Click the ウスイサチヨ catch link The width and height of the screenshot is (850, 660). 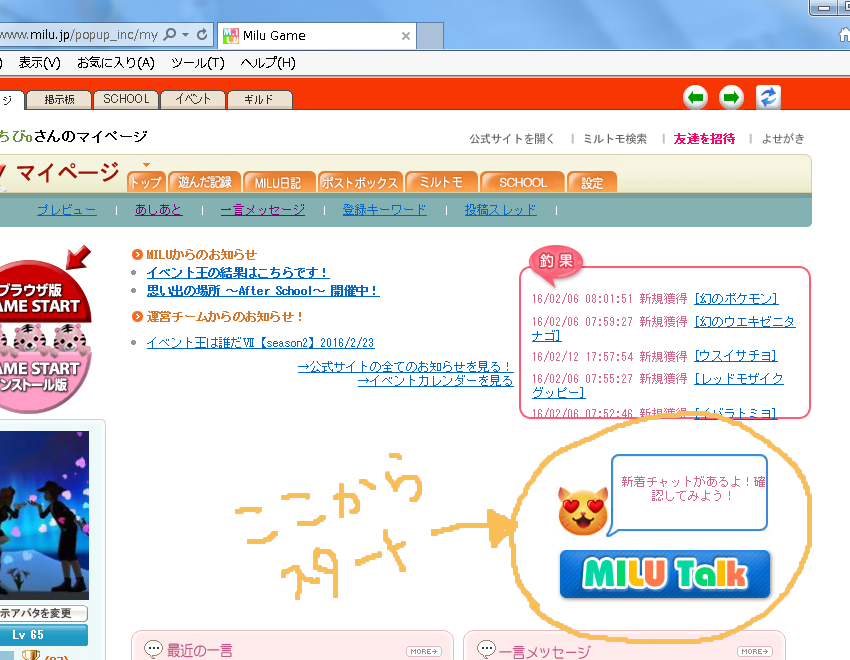click(x=736, y=356)
